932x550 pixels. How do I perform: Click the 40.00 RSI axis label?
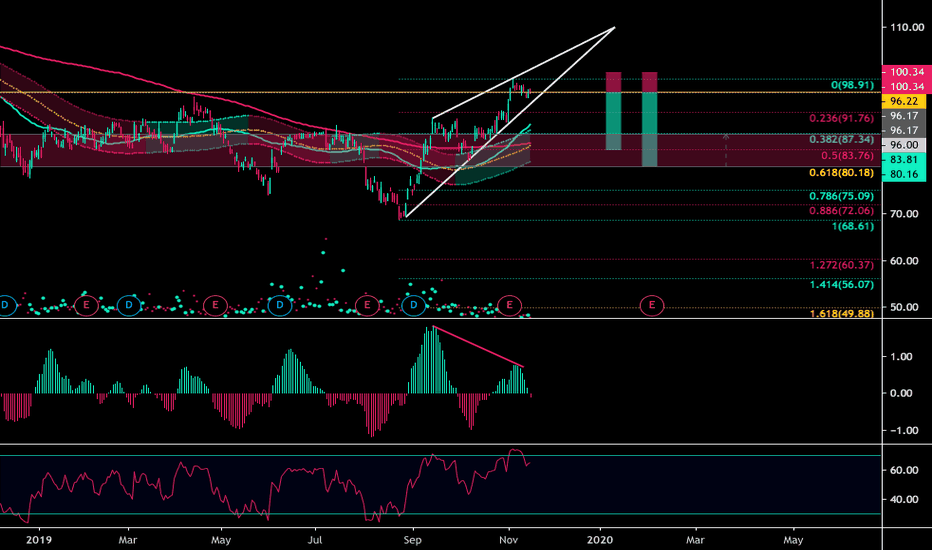[x=904, y=499]
